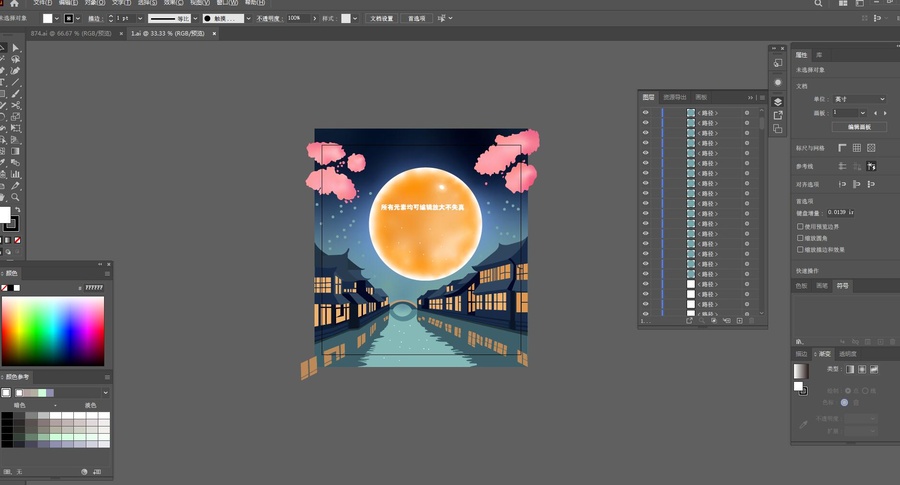Expand Layers panel with >> arrows
The width and height of the screenshot is (900, 485).
(x=750, y=98)
